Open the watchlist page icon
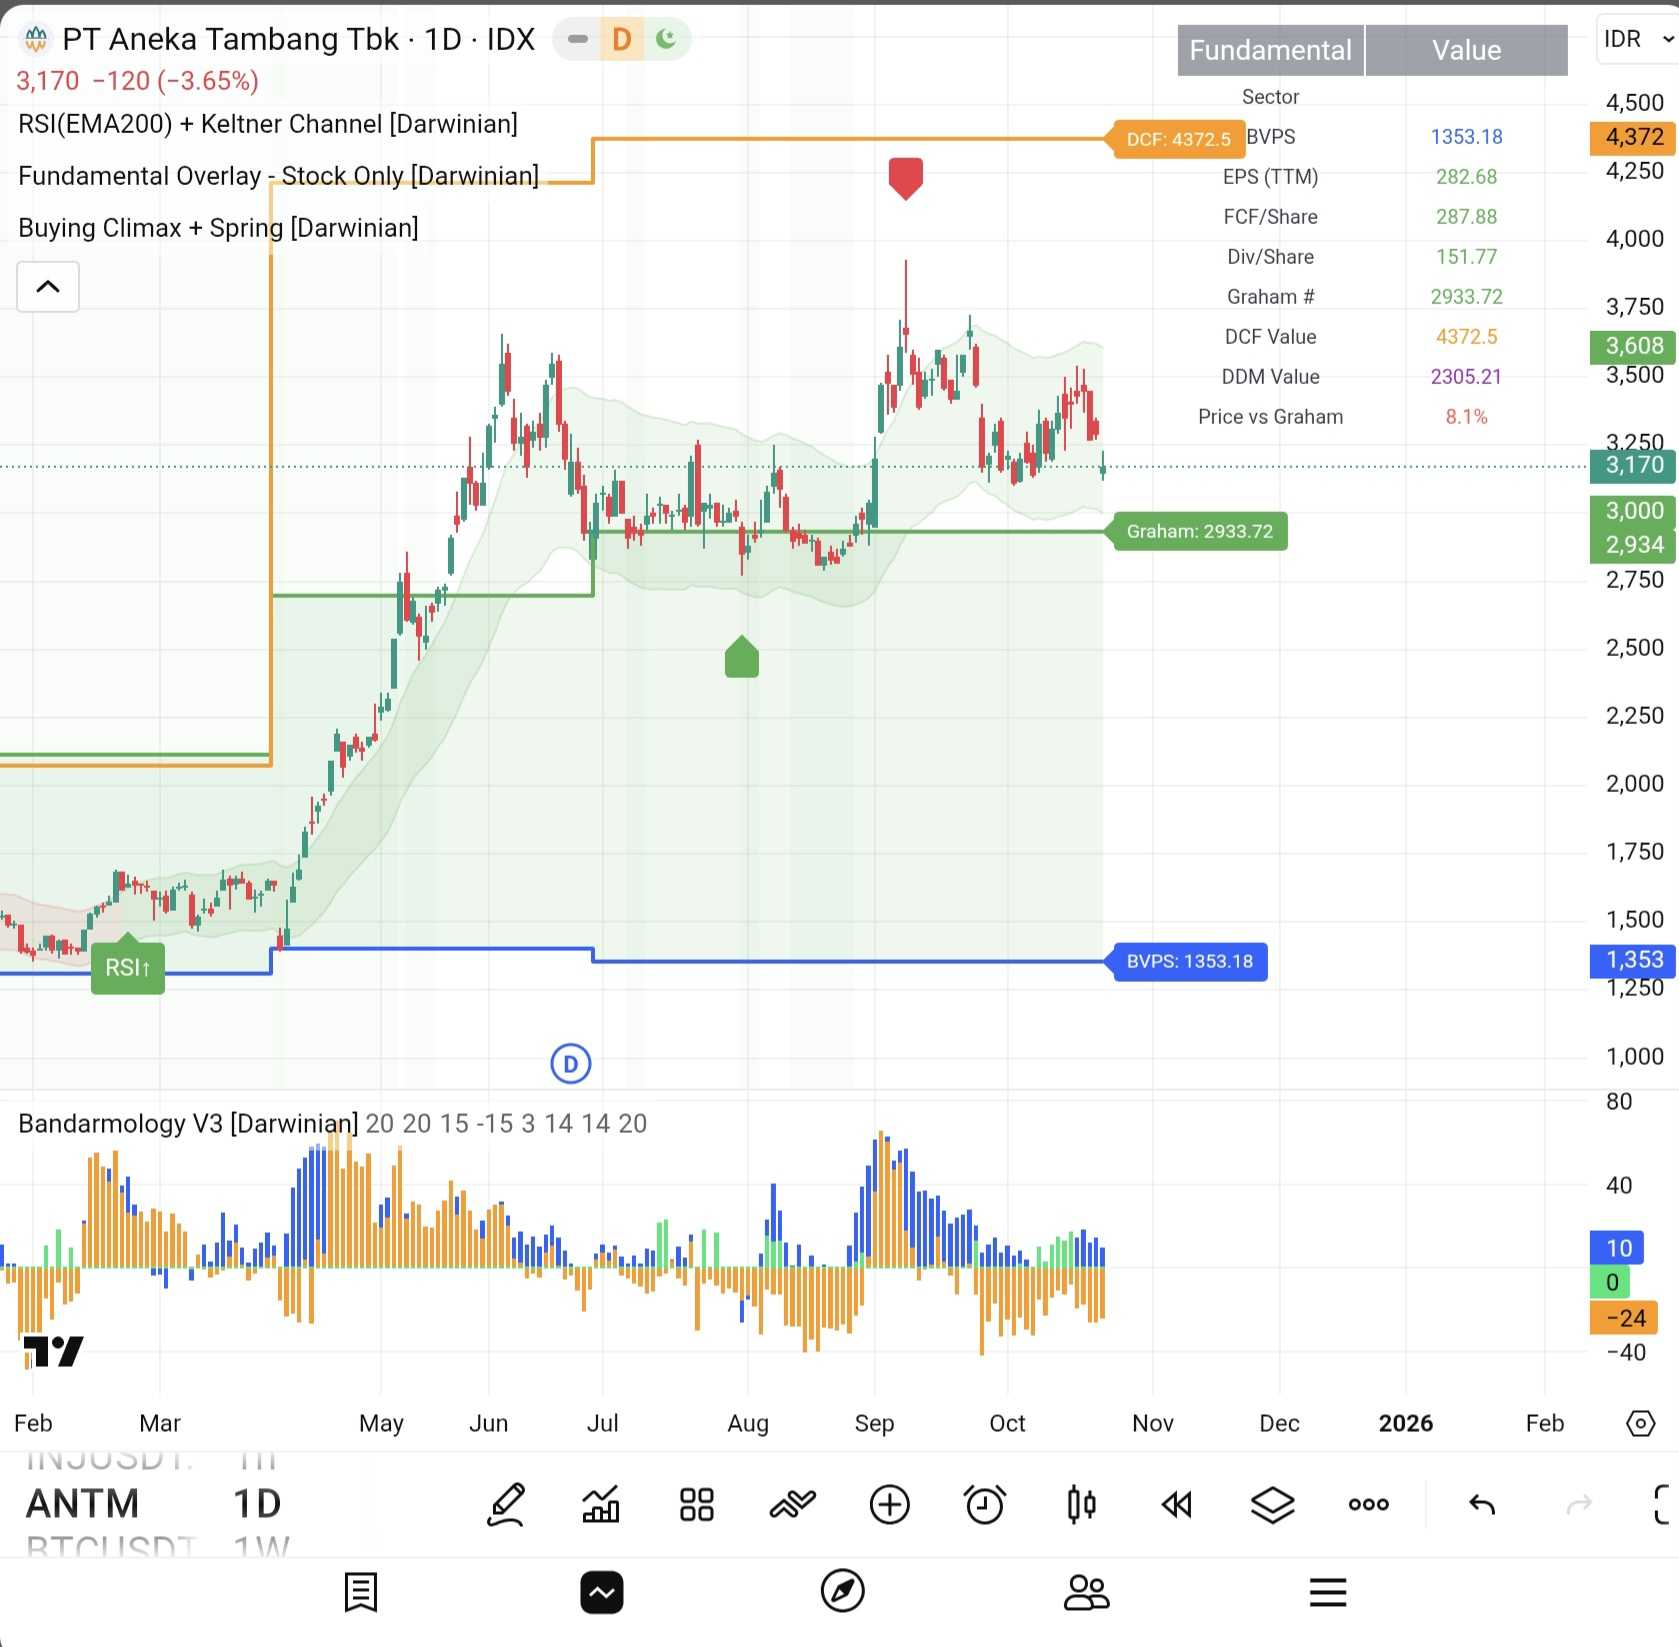Viewport: 1679px width, 1647px height. (360, 1592)
